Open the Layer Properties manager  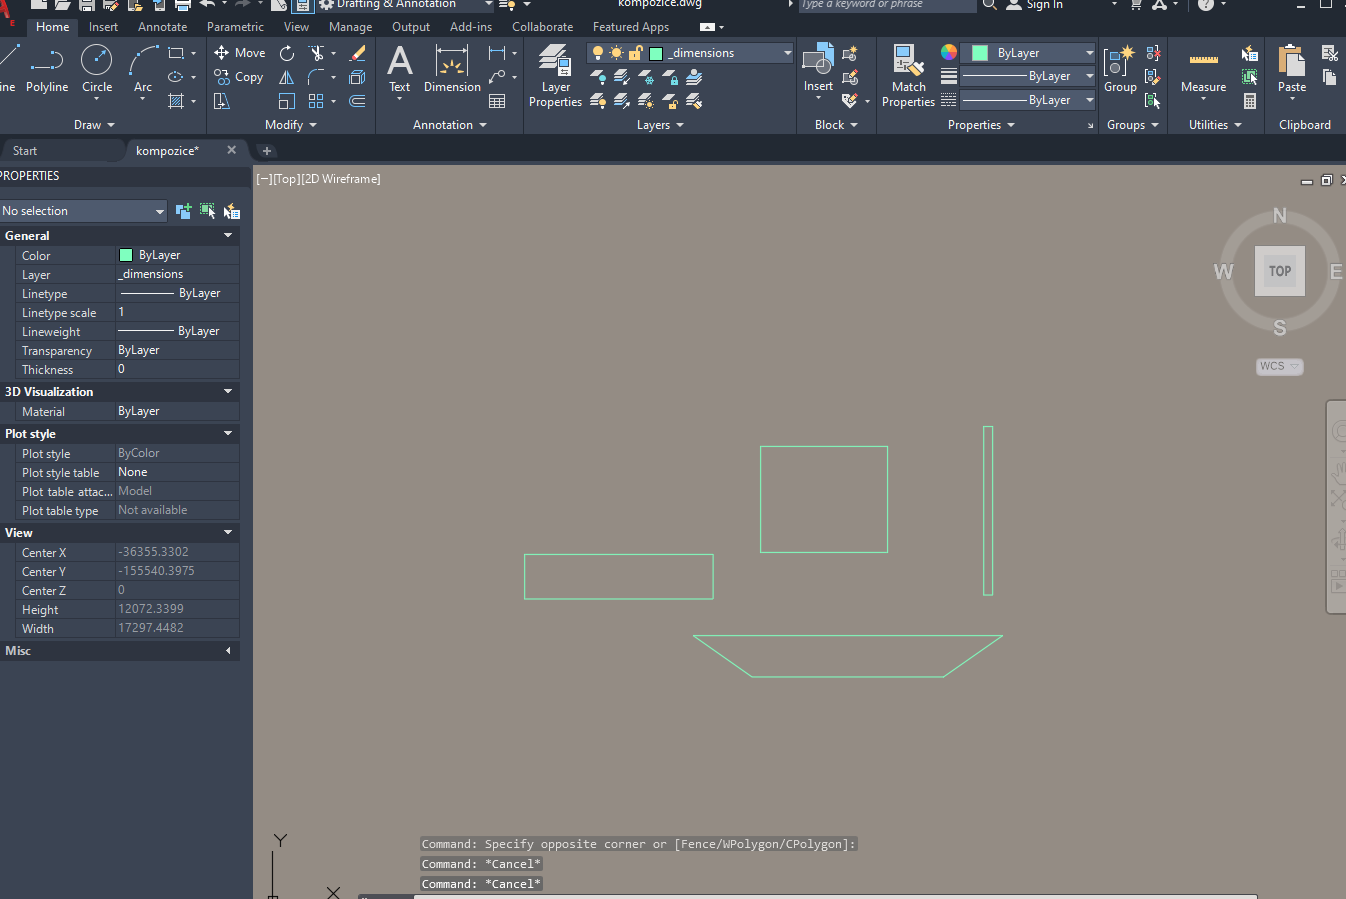click(x=555, y=75)
